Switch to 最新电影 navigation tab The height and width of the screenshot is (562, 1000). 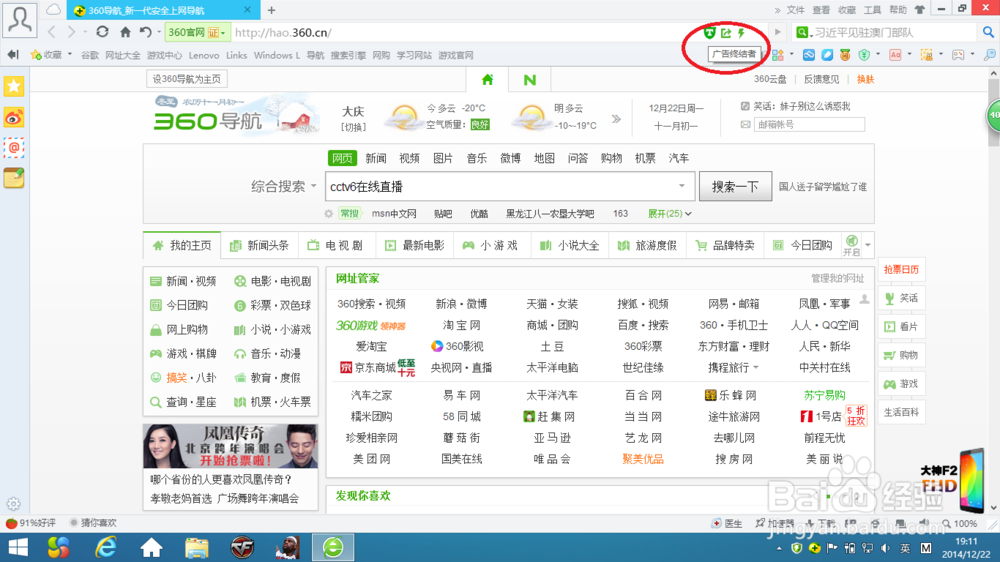414,246
